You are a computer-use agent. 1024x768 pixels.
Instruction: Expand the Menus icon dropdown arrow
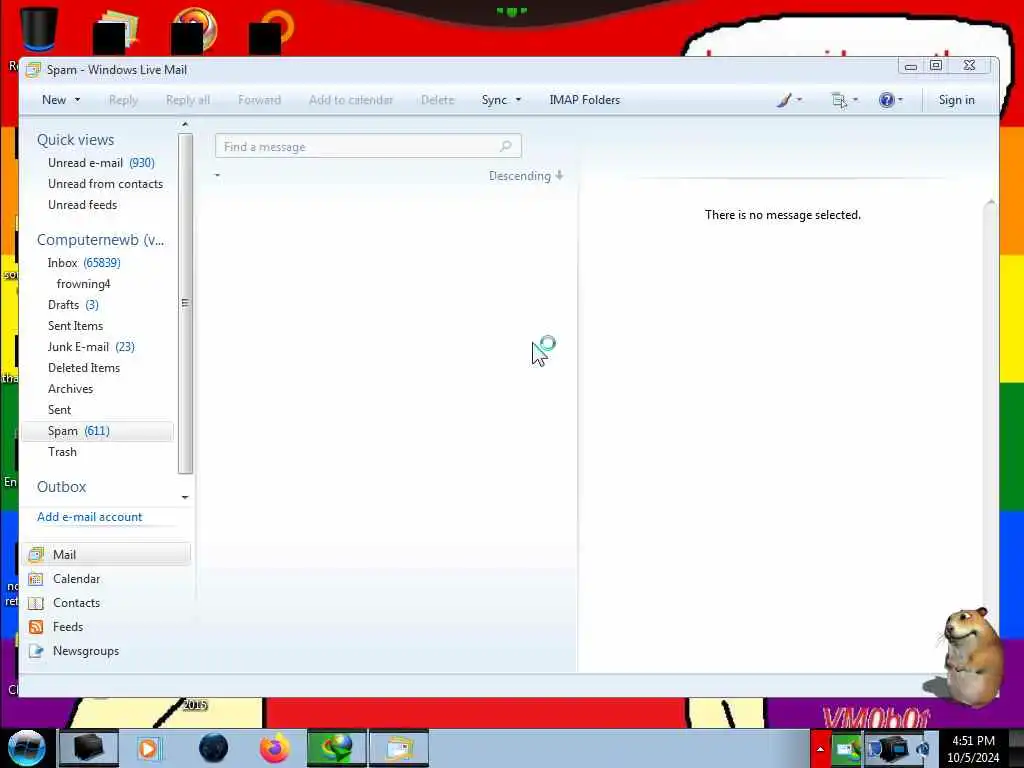[x=856, y=100]
